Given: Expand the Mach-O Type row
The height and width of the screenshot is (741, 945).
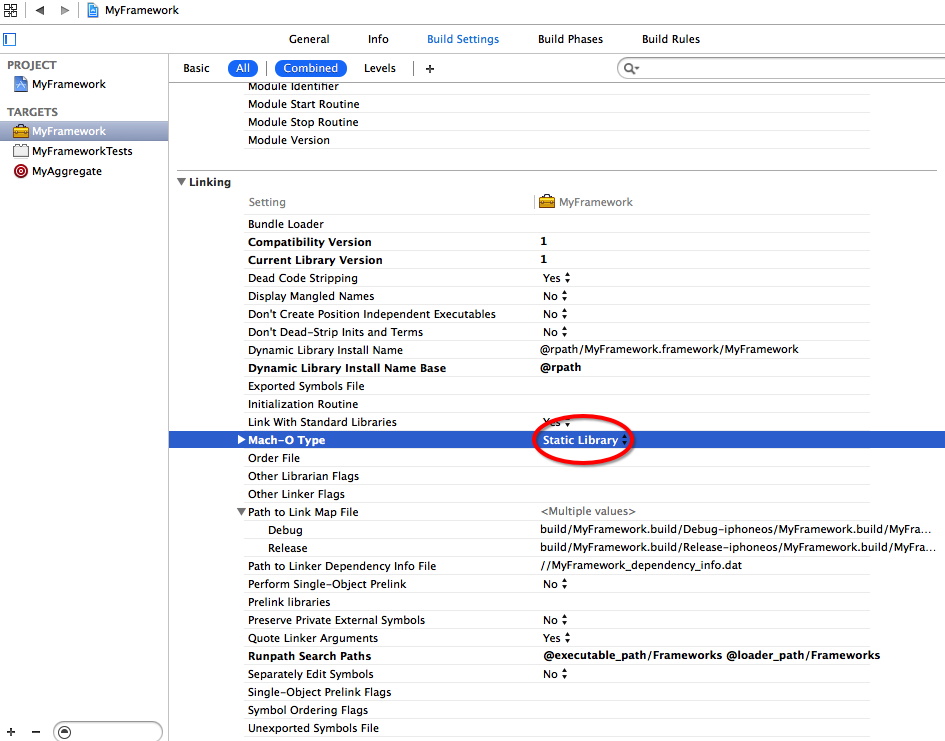Looking at the screenshot, I should coord(241,440).
